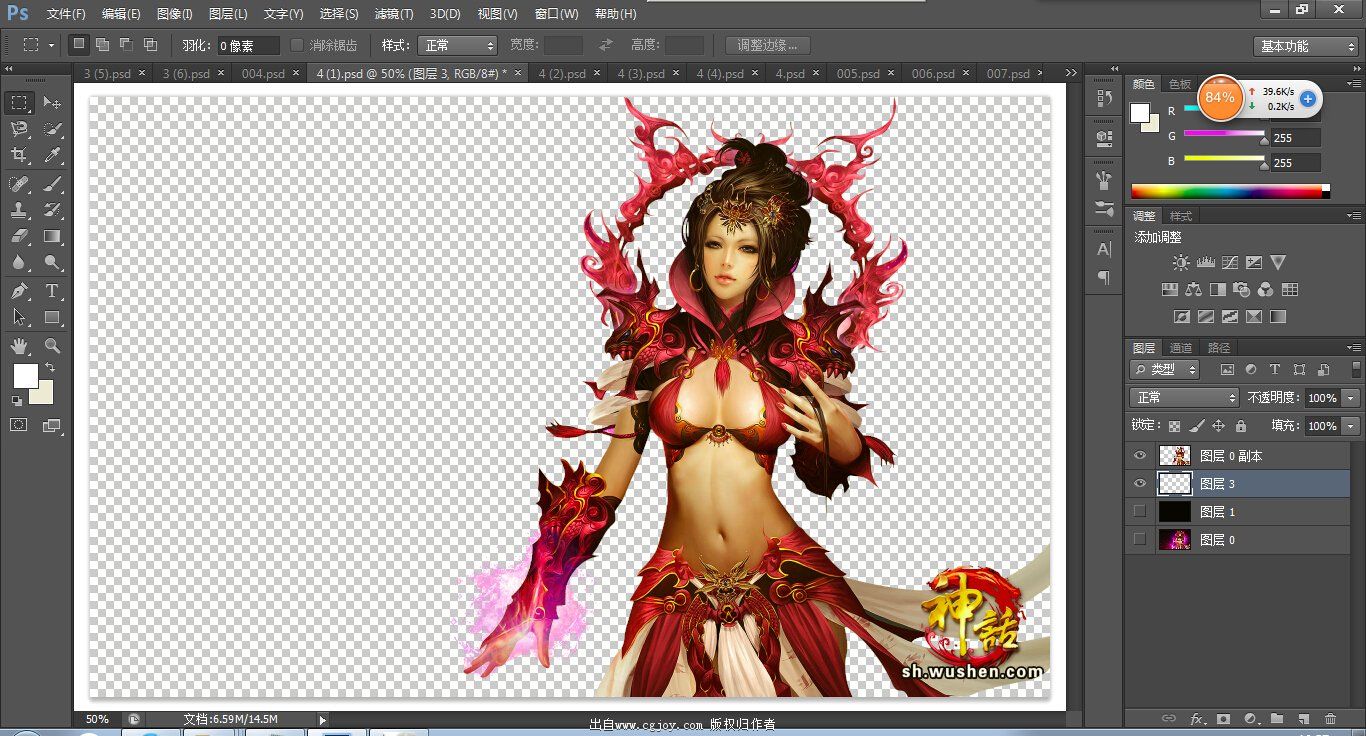Open 基本功能 workspace dropdown
This screenshot has width=1366, height=736.
1305,46
